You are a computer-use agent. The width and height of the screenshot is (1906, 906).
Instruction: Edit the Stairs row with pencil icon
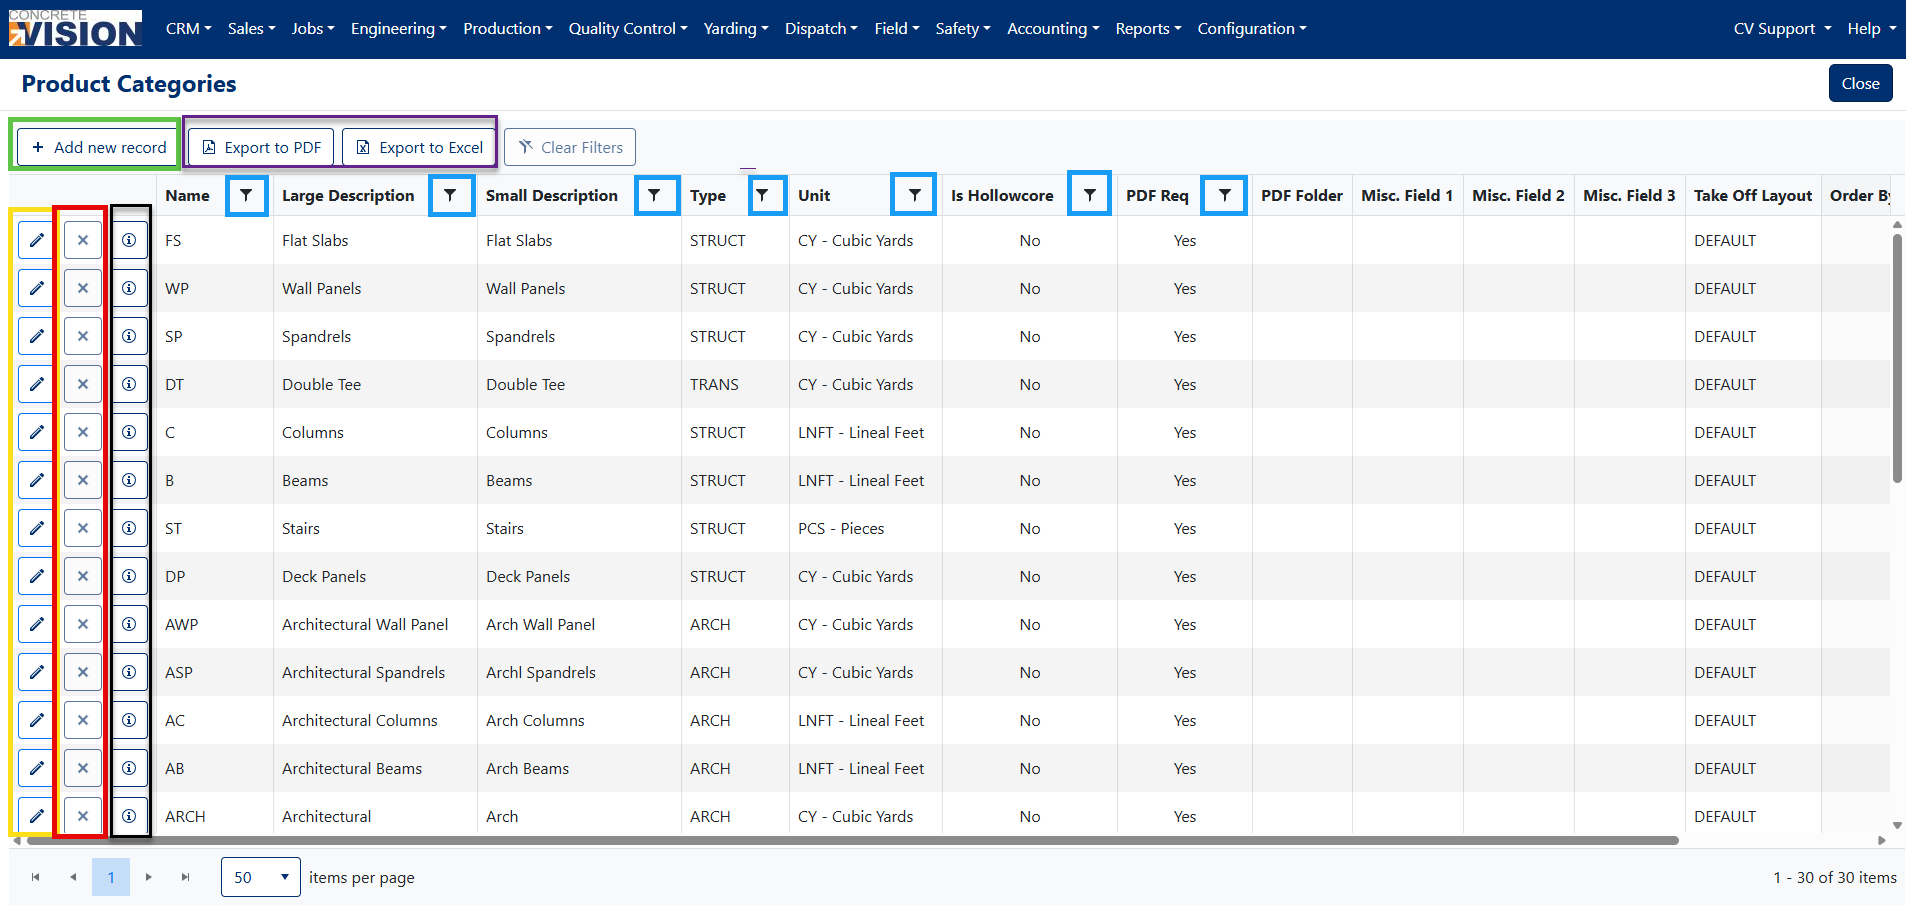pos(36,528)
